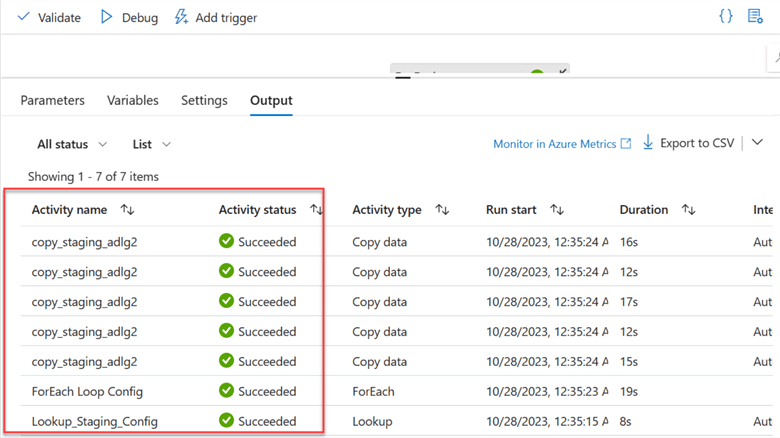The width and height of the screenshot is (780, 438).
Task: Click the Validate checkmark icon
Action: (x=23, y=17)
